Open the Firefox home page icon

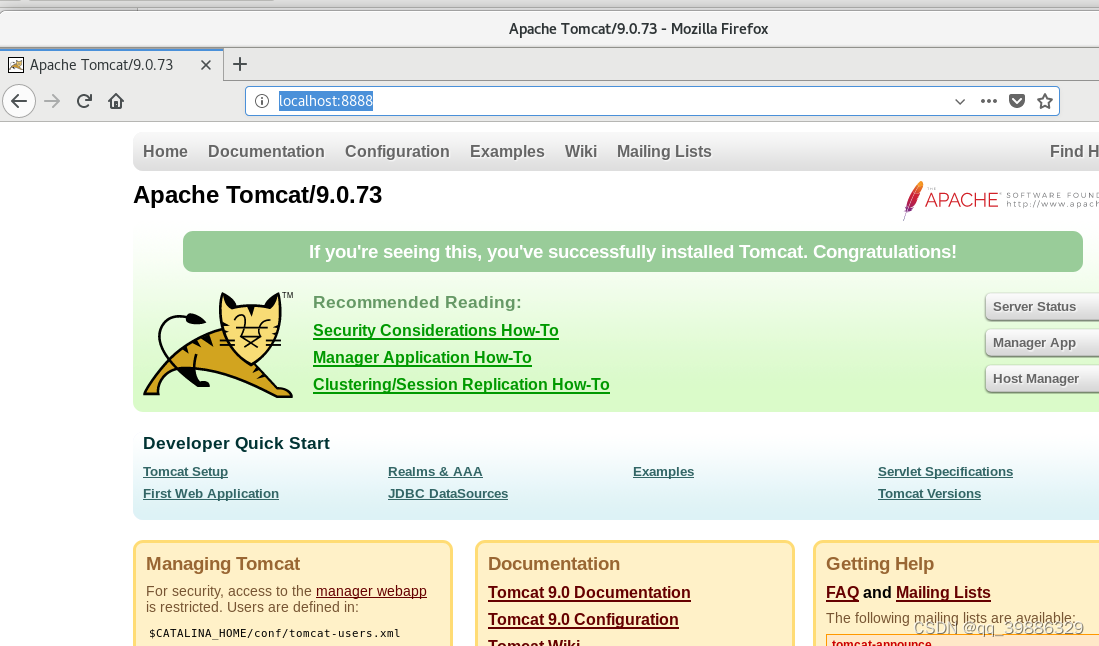click(116, 101)
